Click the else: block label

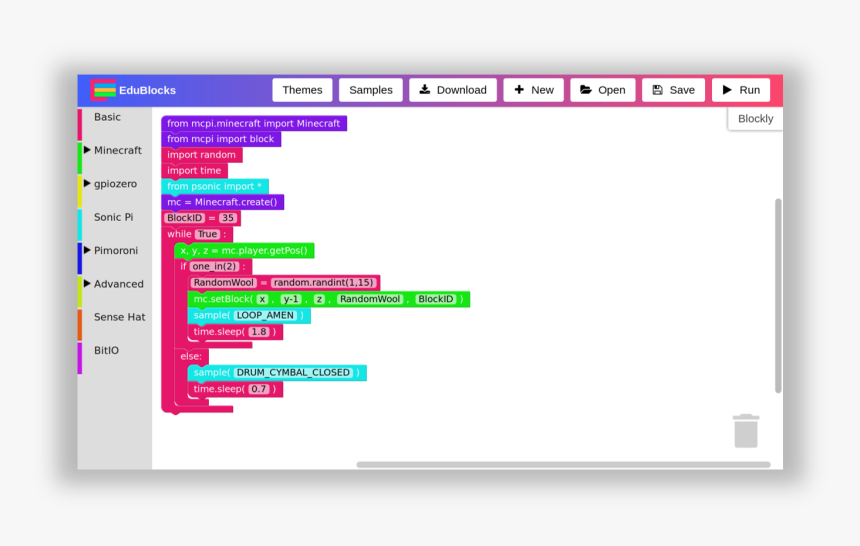point(191,356)
